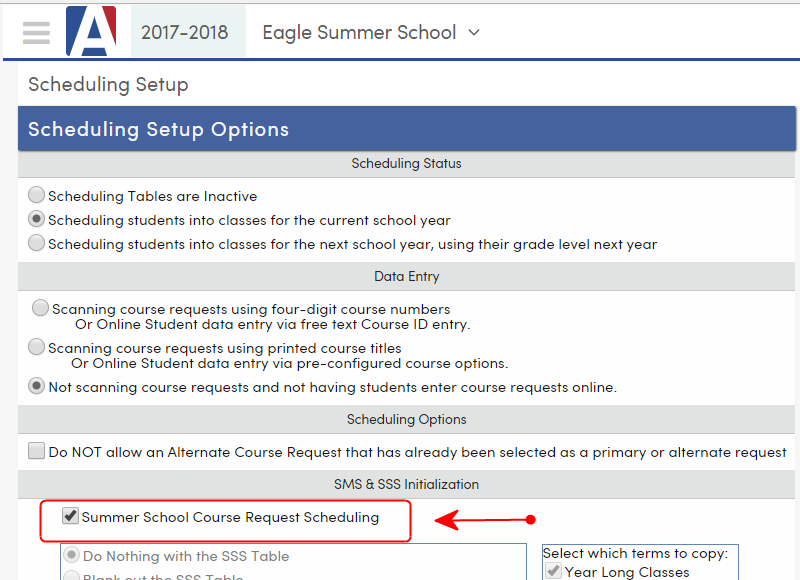The width and height of the screenshot is (800, 580).
Task: Click the Aeries application logo
Action: (91, 31)
